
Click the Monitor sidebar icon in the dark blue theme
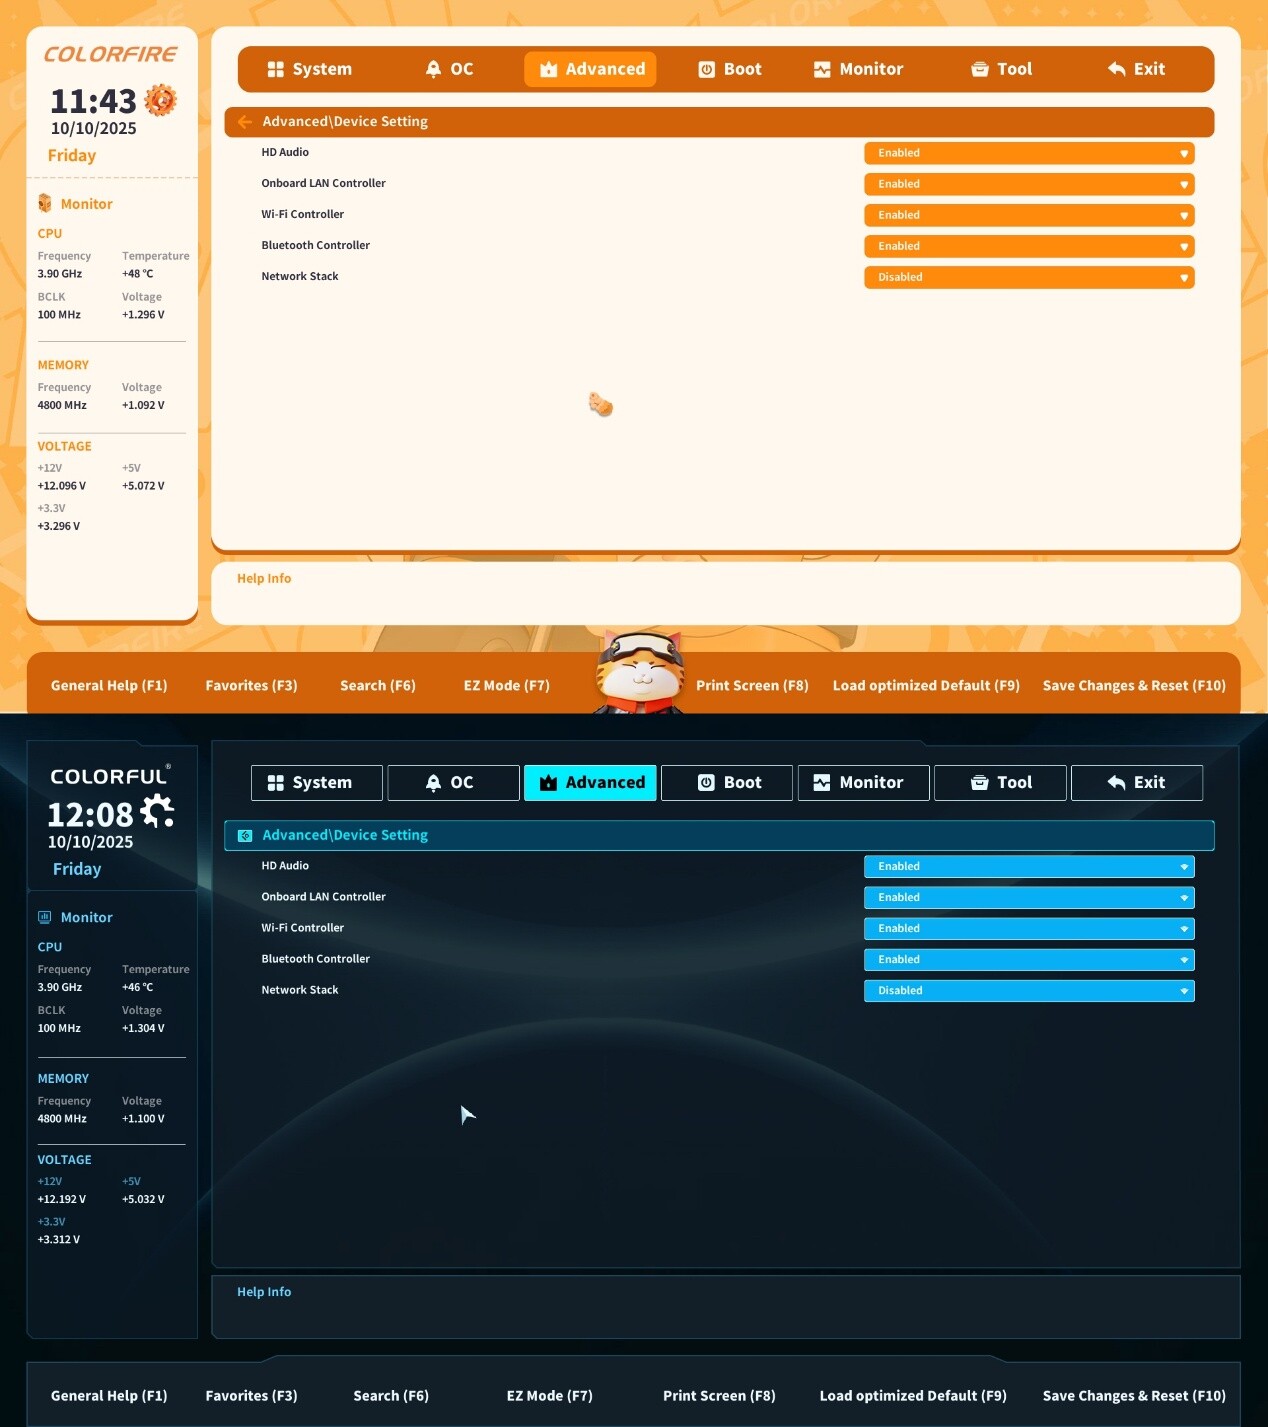point(45,917)
